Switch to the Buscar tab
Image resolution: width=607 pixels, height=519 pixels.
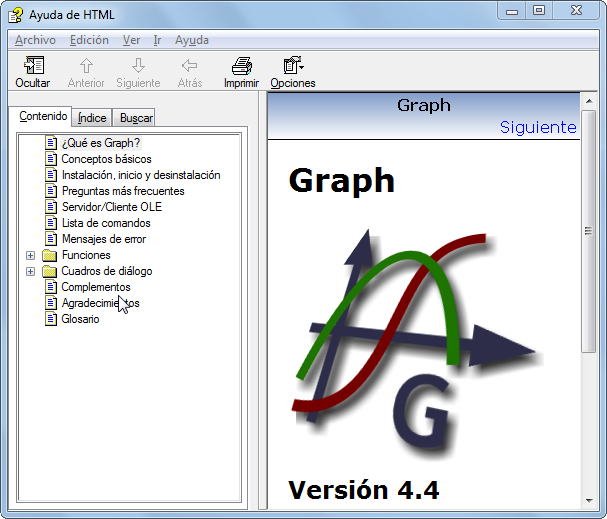pos(136,118)
